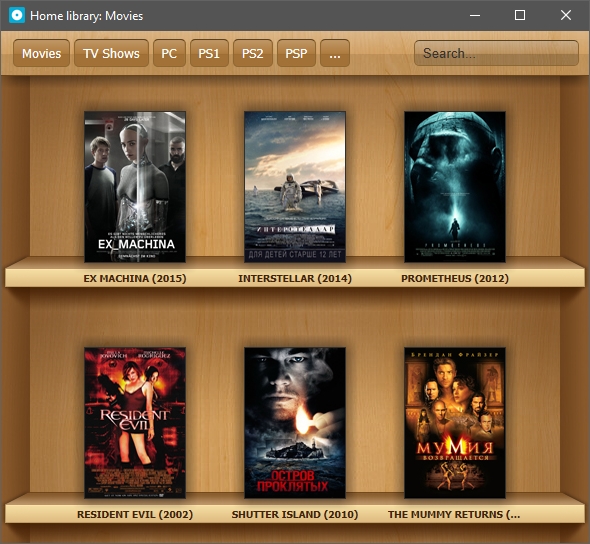Open the PS1 games tab
Viewport: 590px width, 544px height.
point(209,53)
